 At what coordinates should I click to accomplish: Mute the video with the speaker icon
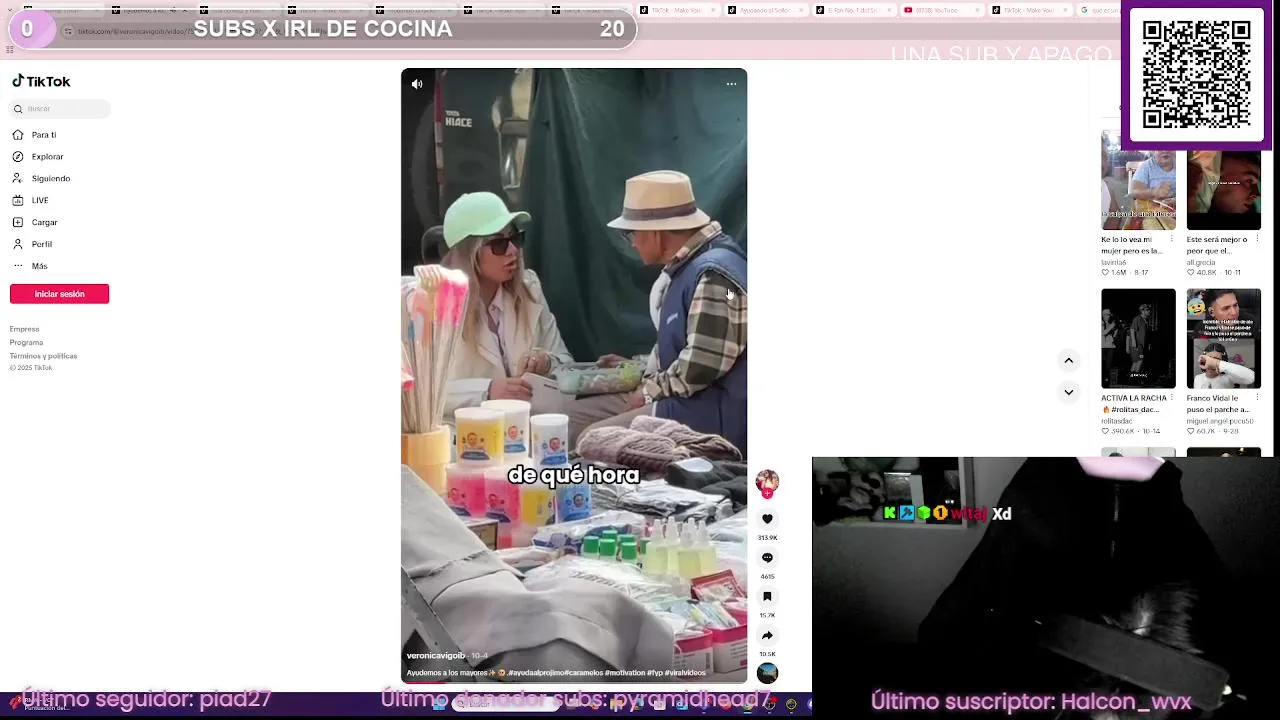[x=417, y=84]
